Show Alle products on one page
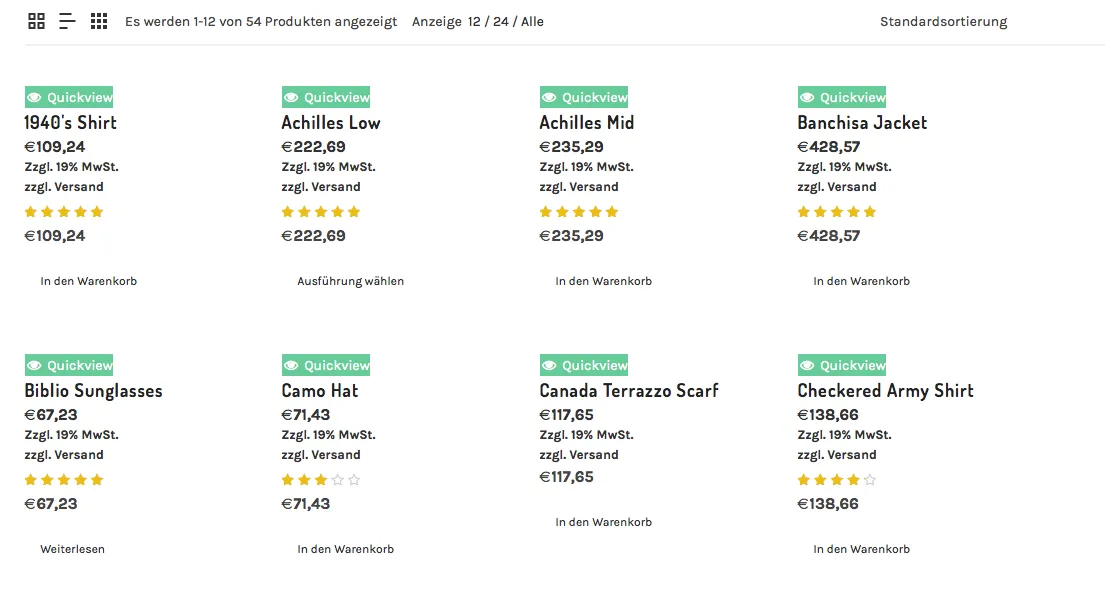The height and width of the screenshot is (591, 1105). 532,22
